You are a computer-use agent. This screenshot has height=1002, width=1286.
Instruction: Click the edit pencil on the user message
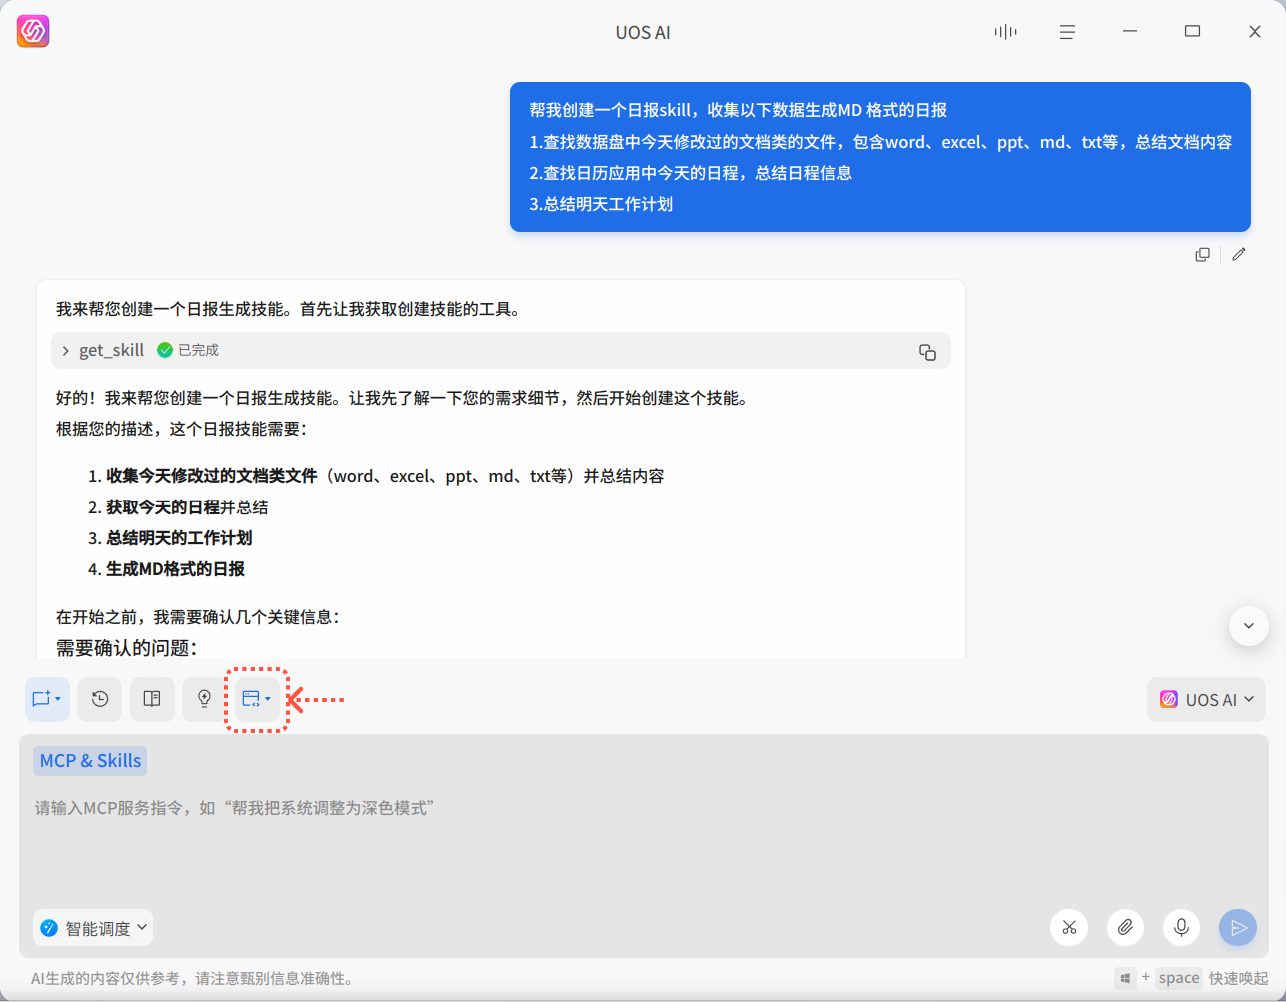tap(1239, 254)
